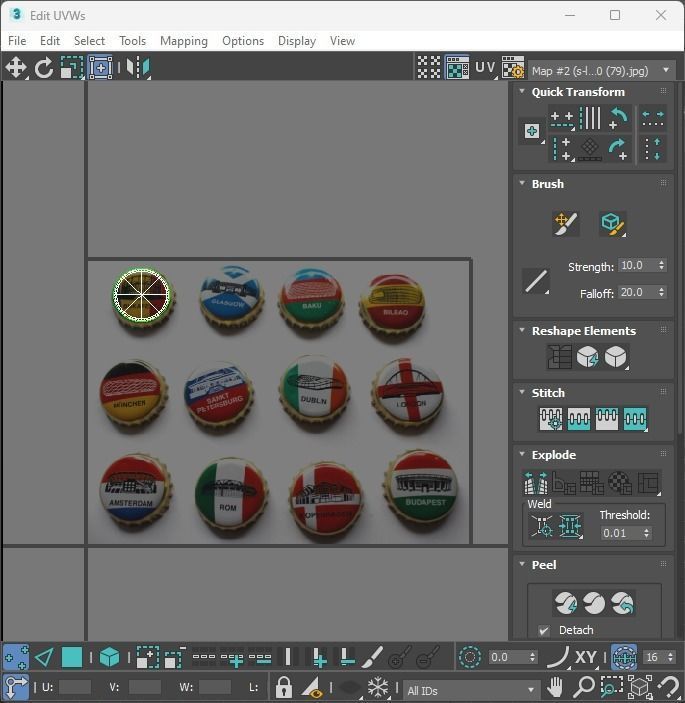The height and width of the screenshot is (703, 685).
Task: Click the checker pattern display icon
Action: point(429,68)
